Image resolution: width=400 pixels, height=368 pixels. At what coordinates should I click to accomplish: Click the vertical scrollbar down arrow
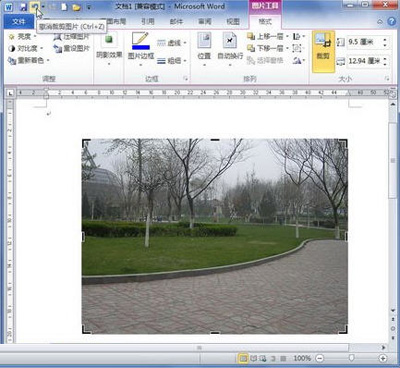pos(393,310)
